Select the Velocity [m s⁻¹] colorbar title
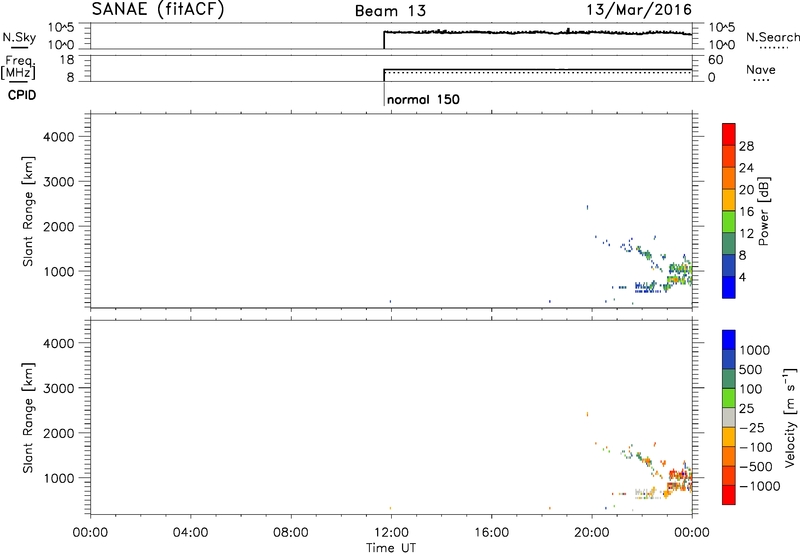The height and width of the screenshot is (554, 800). [x=790, y=417]
